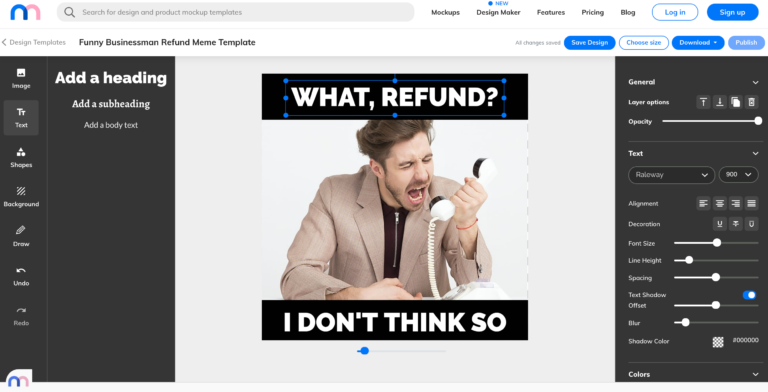
Task: Bring layer to front icon
Action: (x=703, y=102)
